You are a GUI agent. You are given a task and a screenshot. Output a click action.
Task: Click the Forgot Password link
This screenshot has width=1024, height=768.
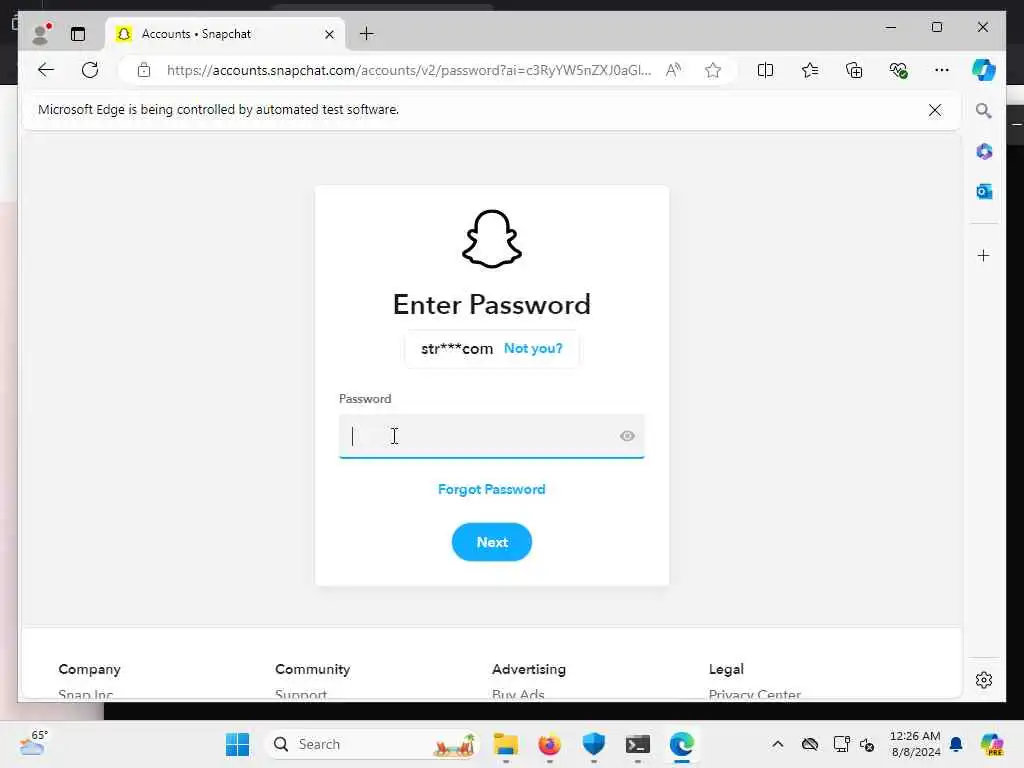(x=492, y=489)
